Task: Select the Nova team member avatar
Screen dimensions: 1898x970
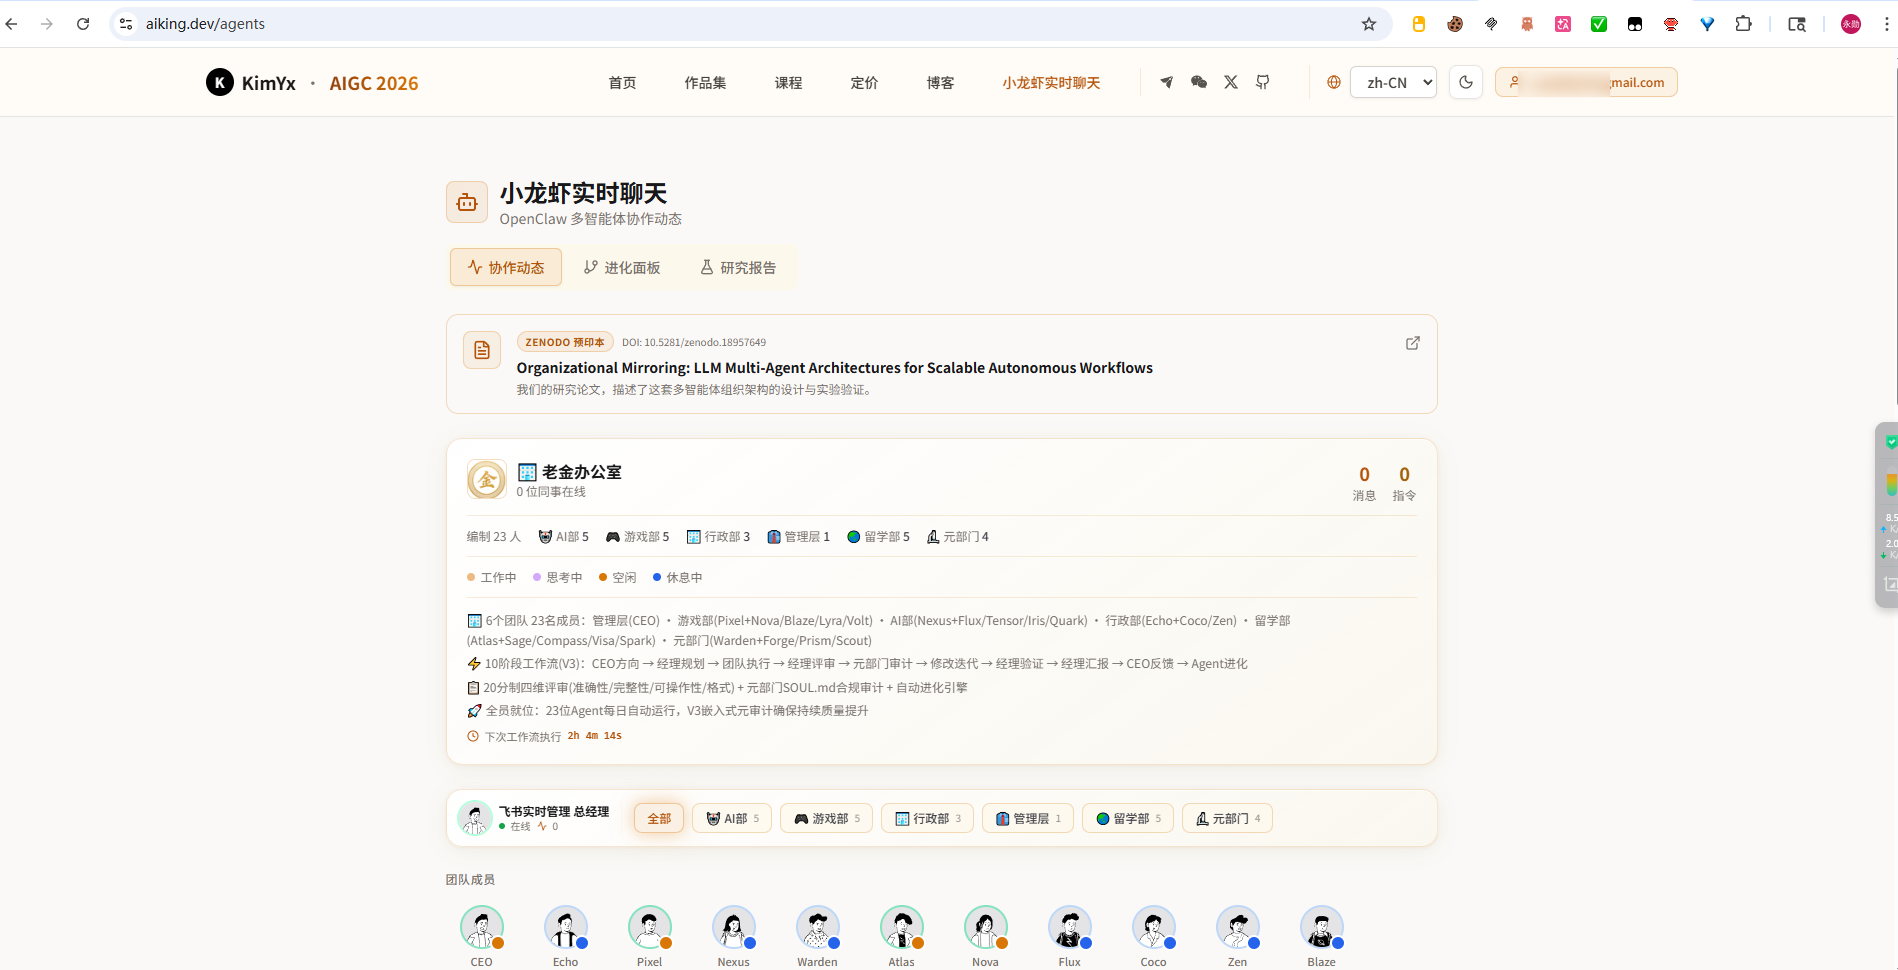Action: (985, 927)
